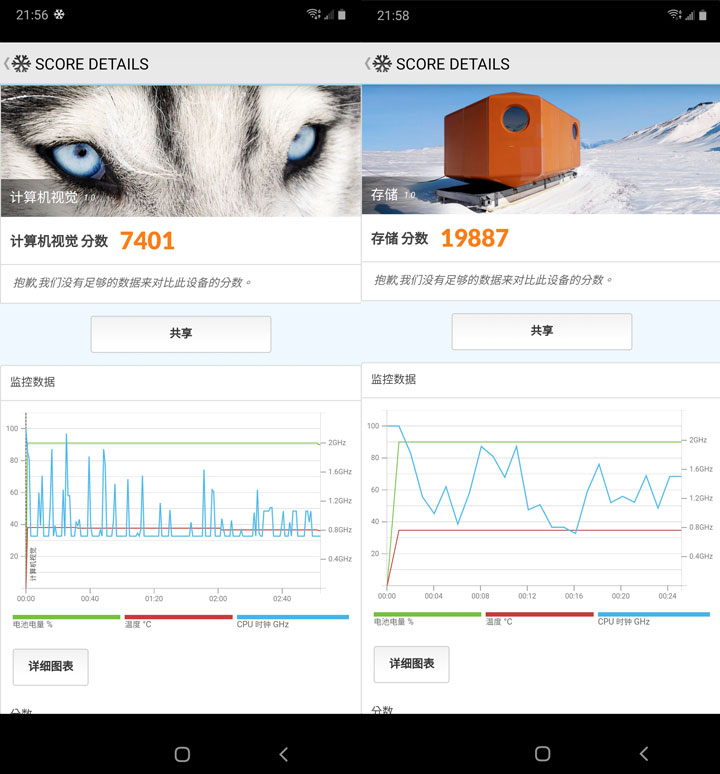Tap the Wi-Fi status icon on right screen

pos(675,15)
